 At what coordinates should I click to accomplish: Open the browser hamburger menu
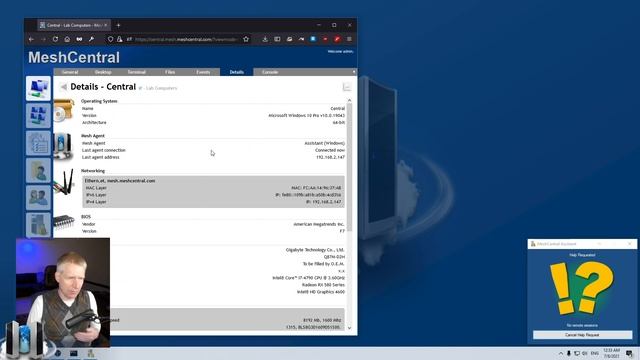(349, 39)
